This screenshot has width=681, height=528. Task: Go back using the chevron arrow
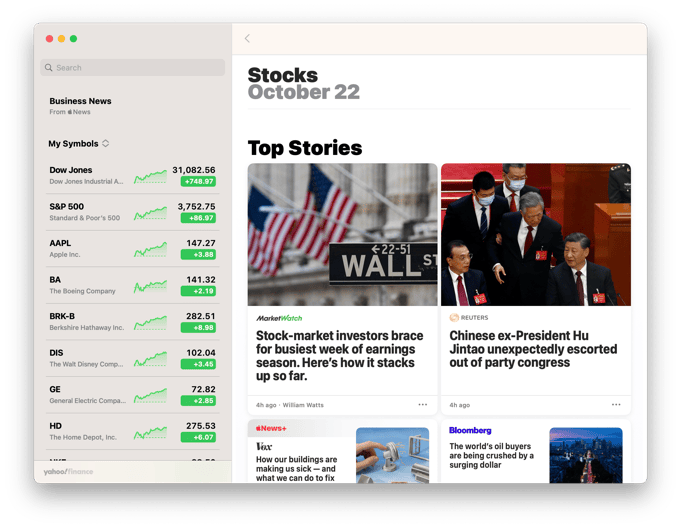(247, 39)
